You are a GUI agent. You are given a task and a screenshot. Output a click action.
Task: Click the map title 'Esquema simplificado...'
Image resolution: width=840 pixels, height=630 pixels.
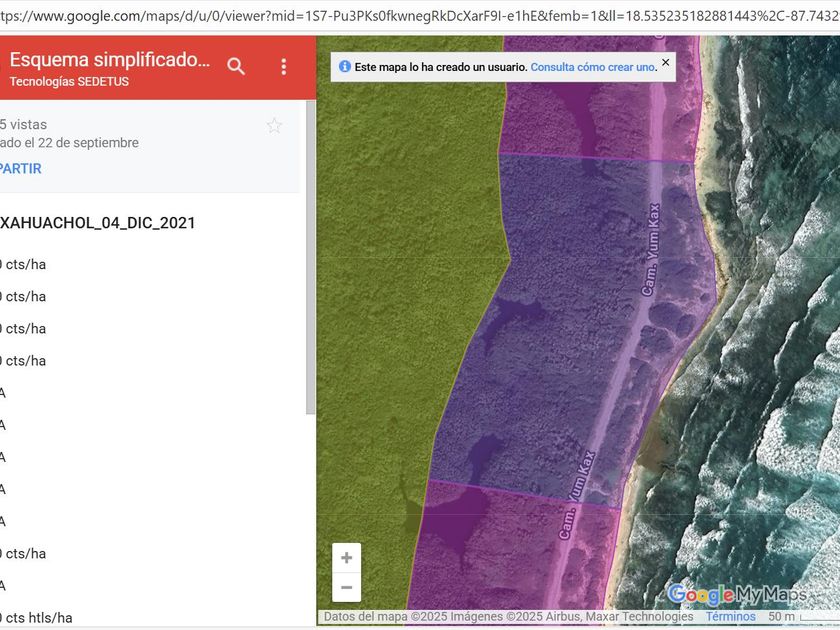(110, 60)
